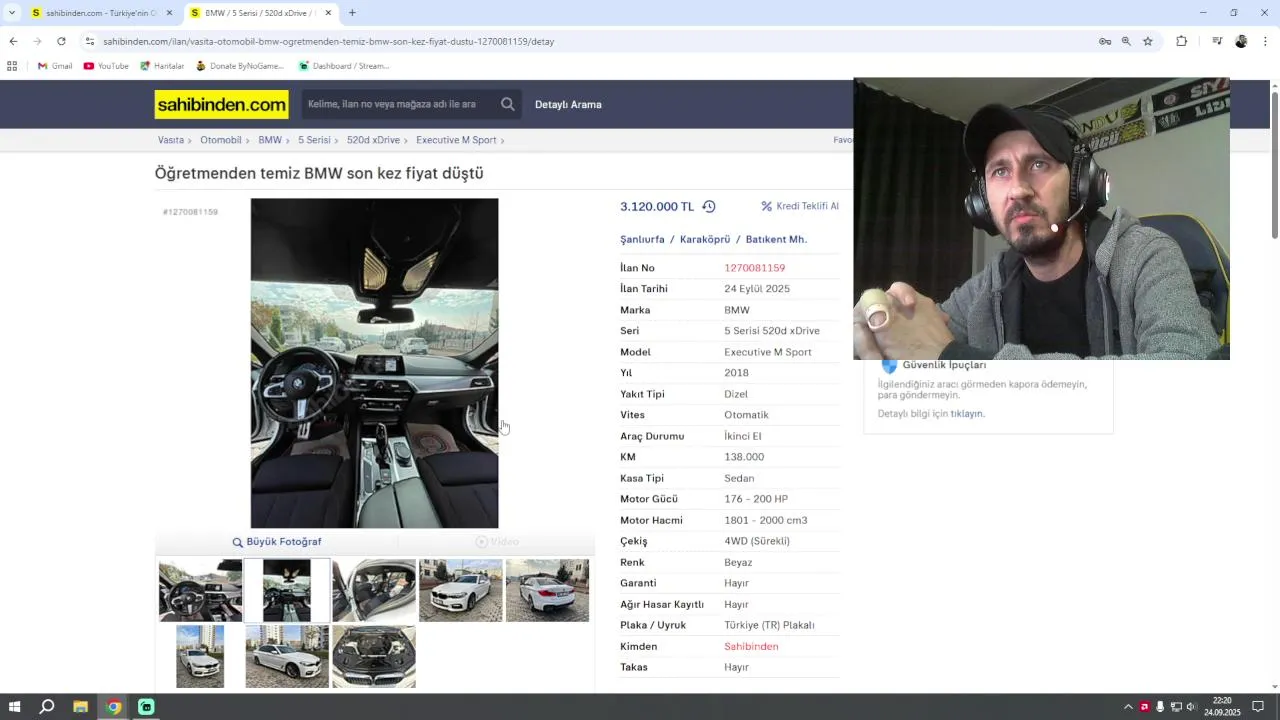Screen dimensions: 1280x720
Task: Open File Explorer from the taskbar
Action: pyautogui.click(x=81, y=707)
